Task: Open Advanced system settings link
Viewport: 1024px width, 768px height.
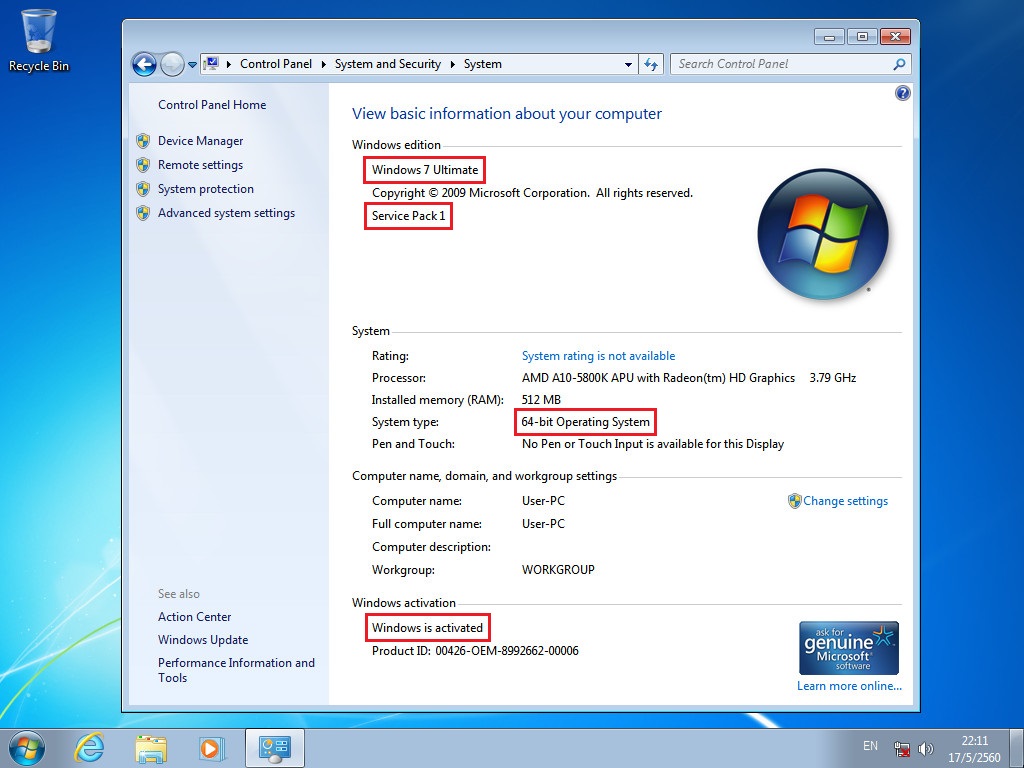Action: point(227,213)
